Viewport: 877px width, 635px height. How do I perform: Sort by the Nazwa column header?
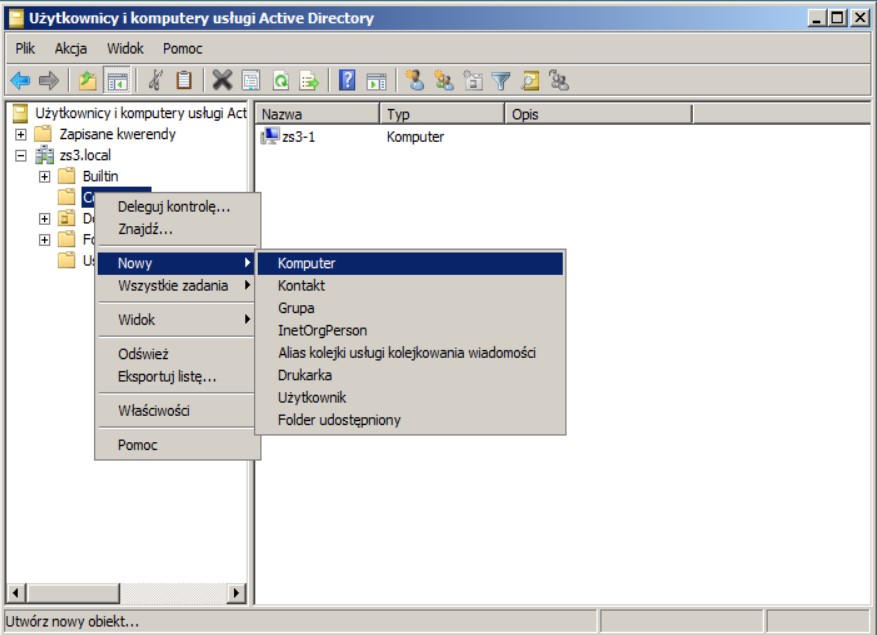pos(315,114)
